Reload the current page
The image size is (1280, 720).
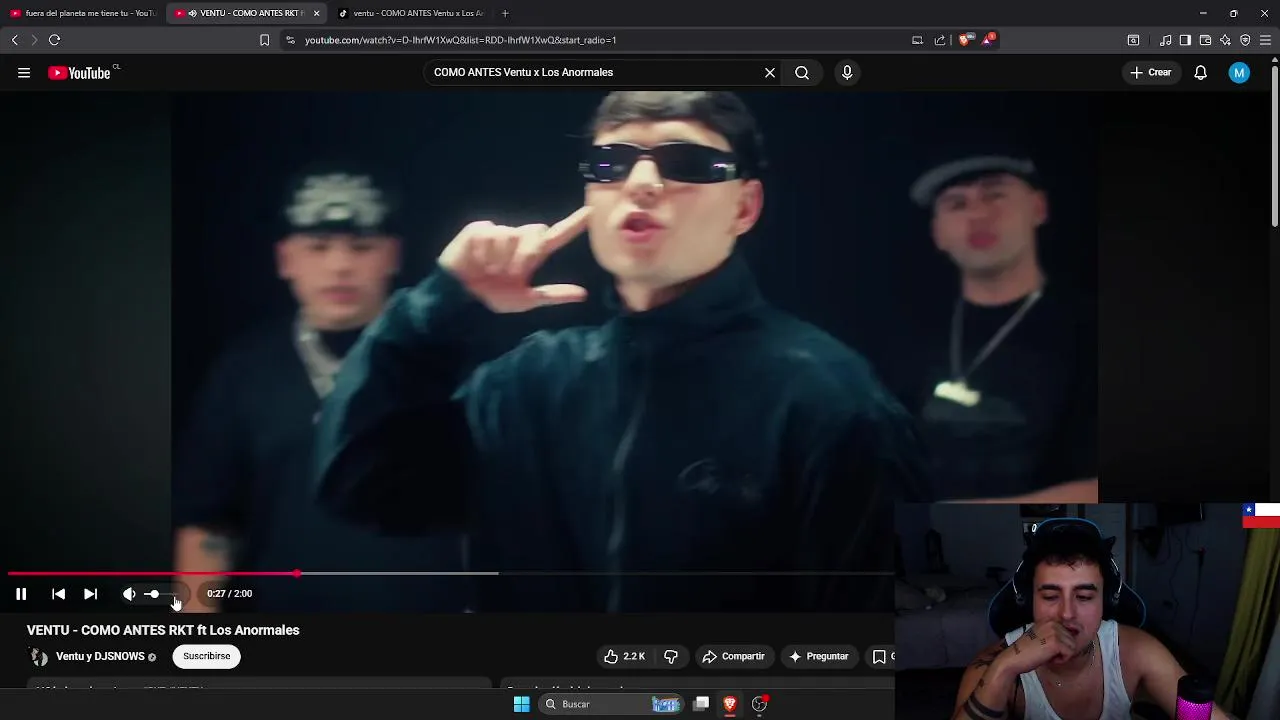click(x=54, y=40)
